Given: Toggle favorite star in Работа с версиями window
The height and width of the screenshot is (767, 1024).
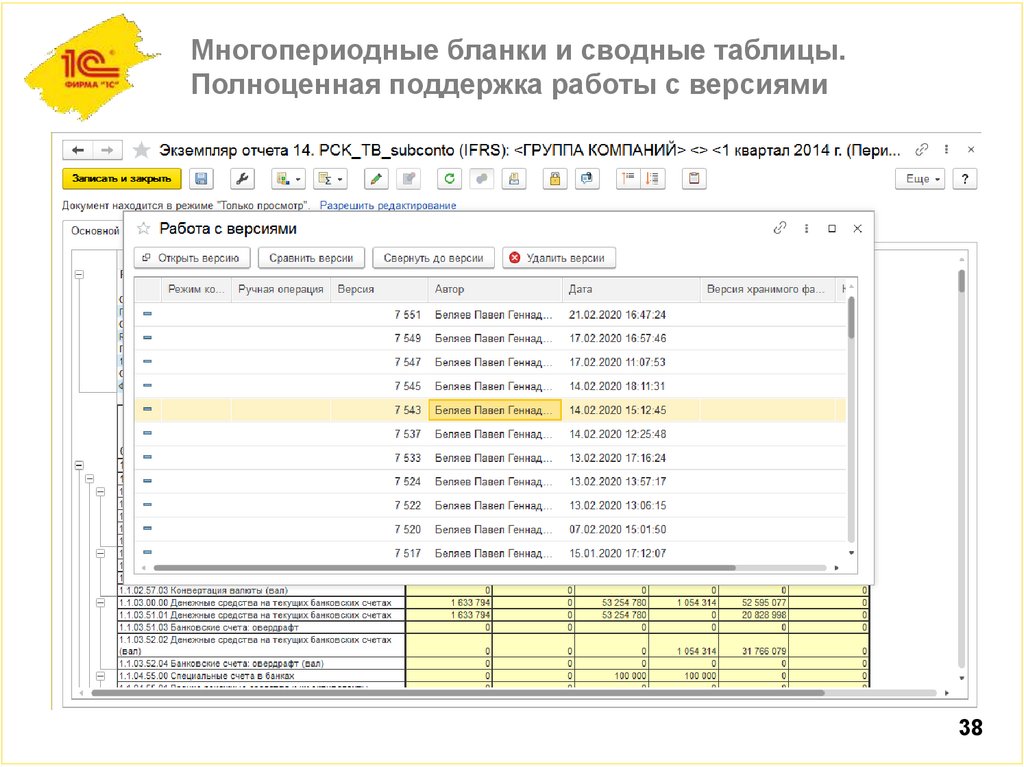Looking at the screenshot, I should point(142,228).
